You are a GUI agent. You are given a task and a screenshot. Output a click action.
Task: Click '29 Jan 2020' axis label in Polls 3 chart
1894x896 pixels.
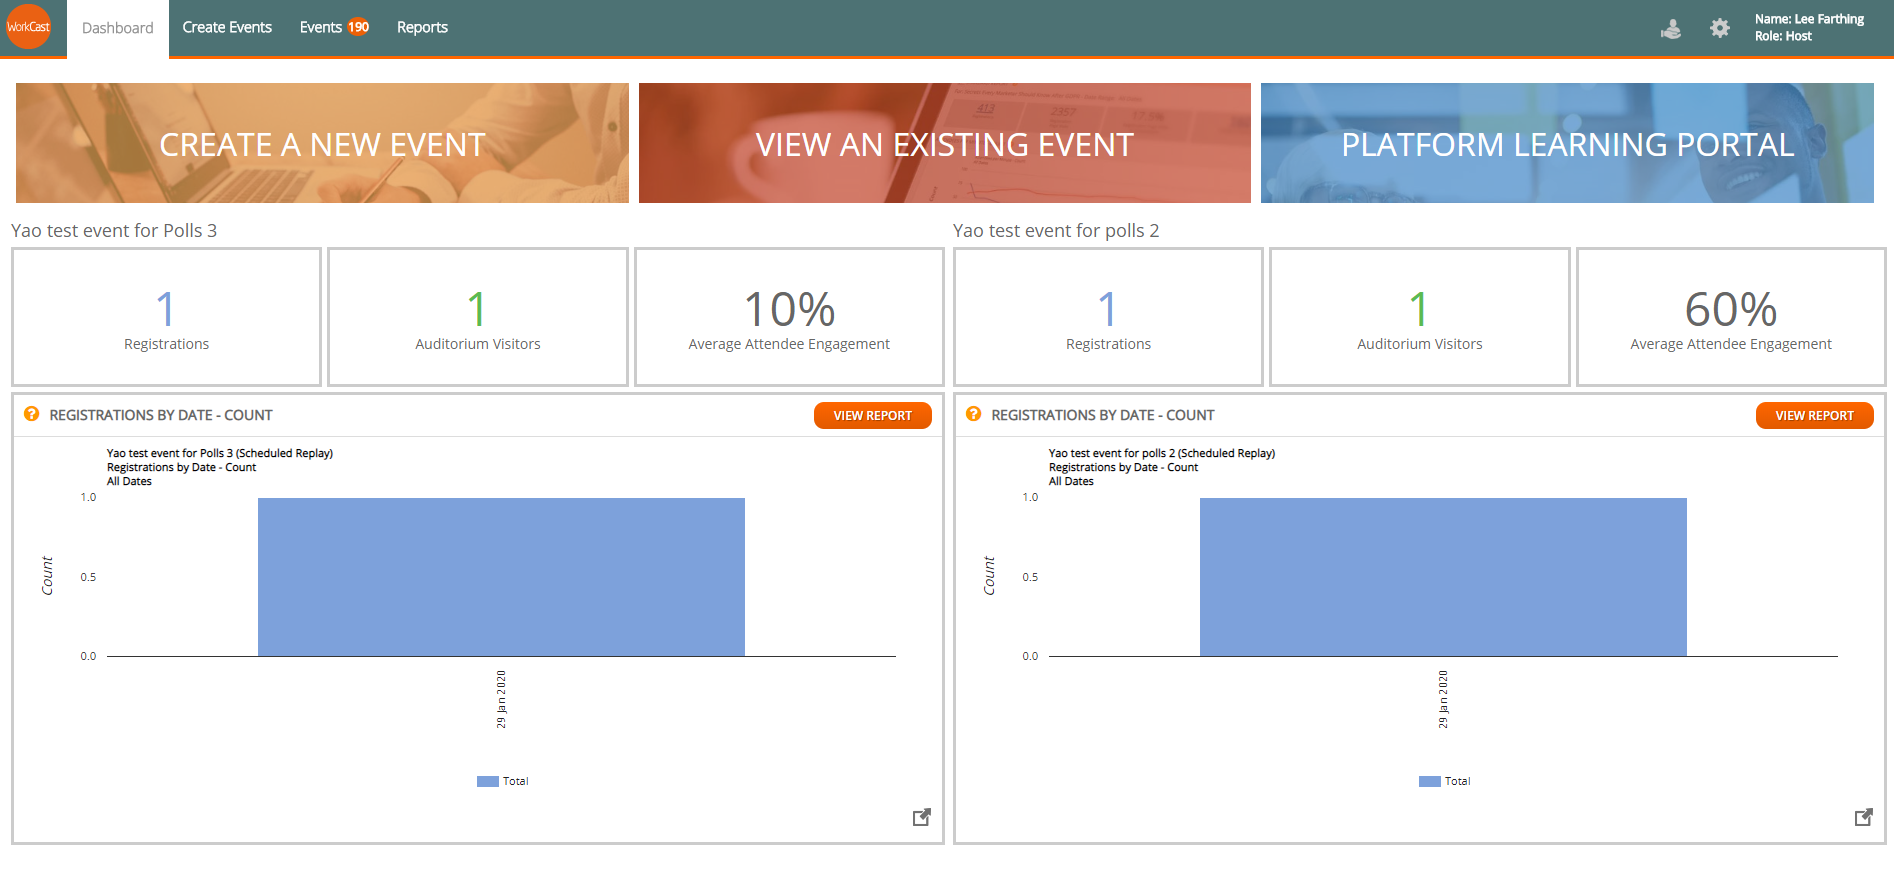(x=501, y=699)
